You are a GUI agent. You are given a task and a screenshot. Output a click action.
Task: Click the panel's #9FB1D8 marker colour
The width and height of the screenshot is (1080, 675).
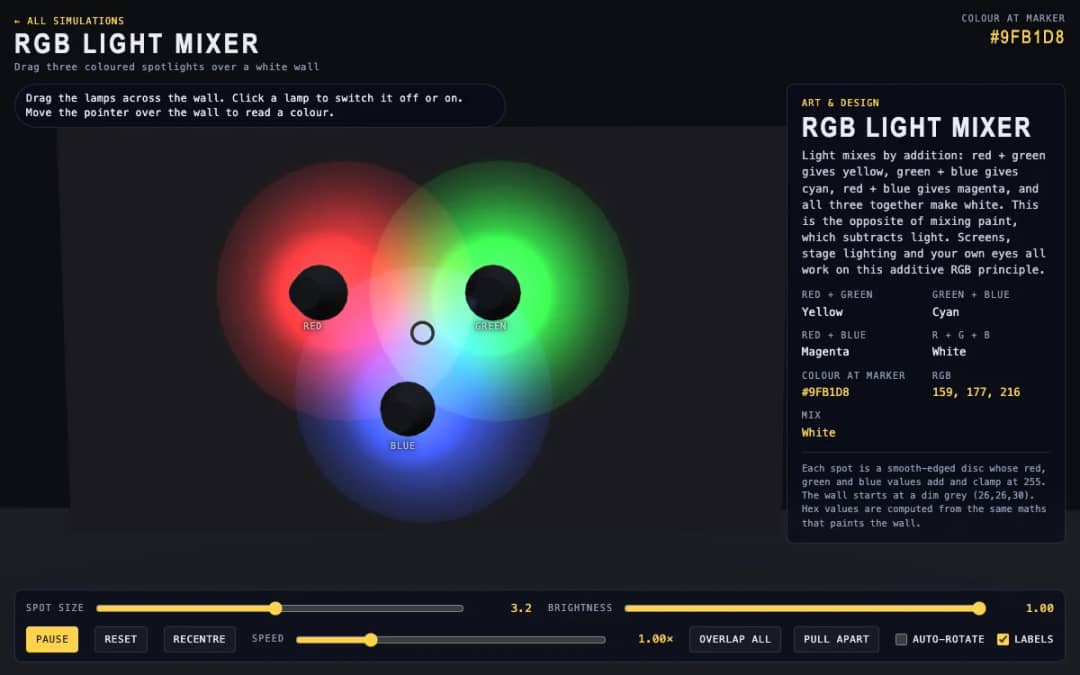pos(825,392)
